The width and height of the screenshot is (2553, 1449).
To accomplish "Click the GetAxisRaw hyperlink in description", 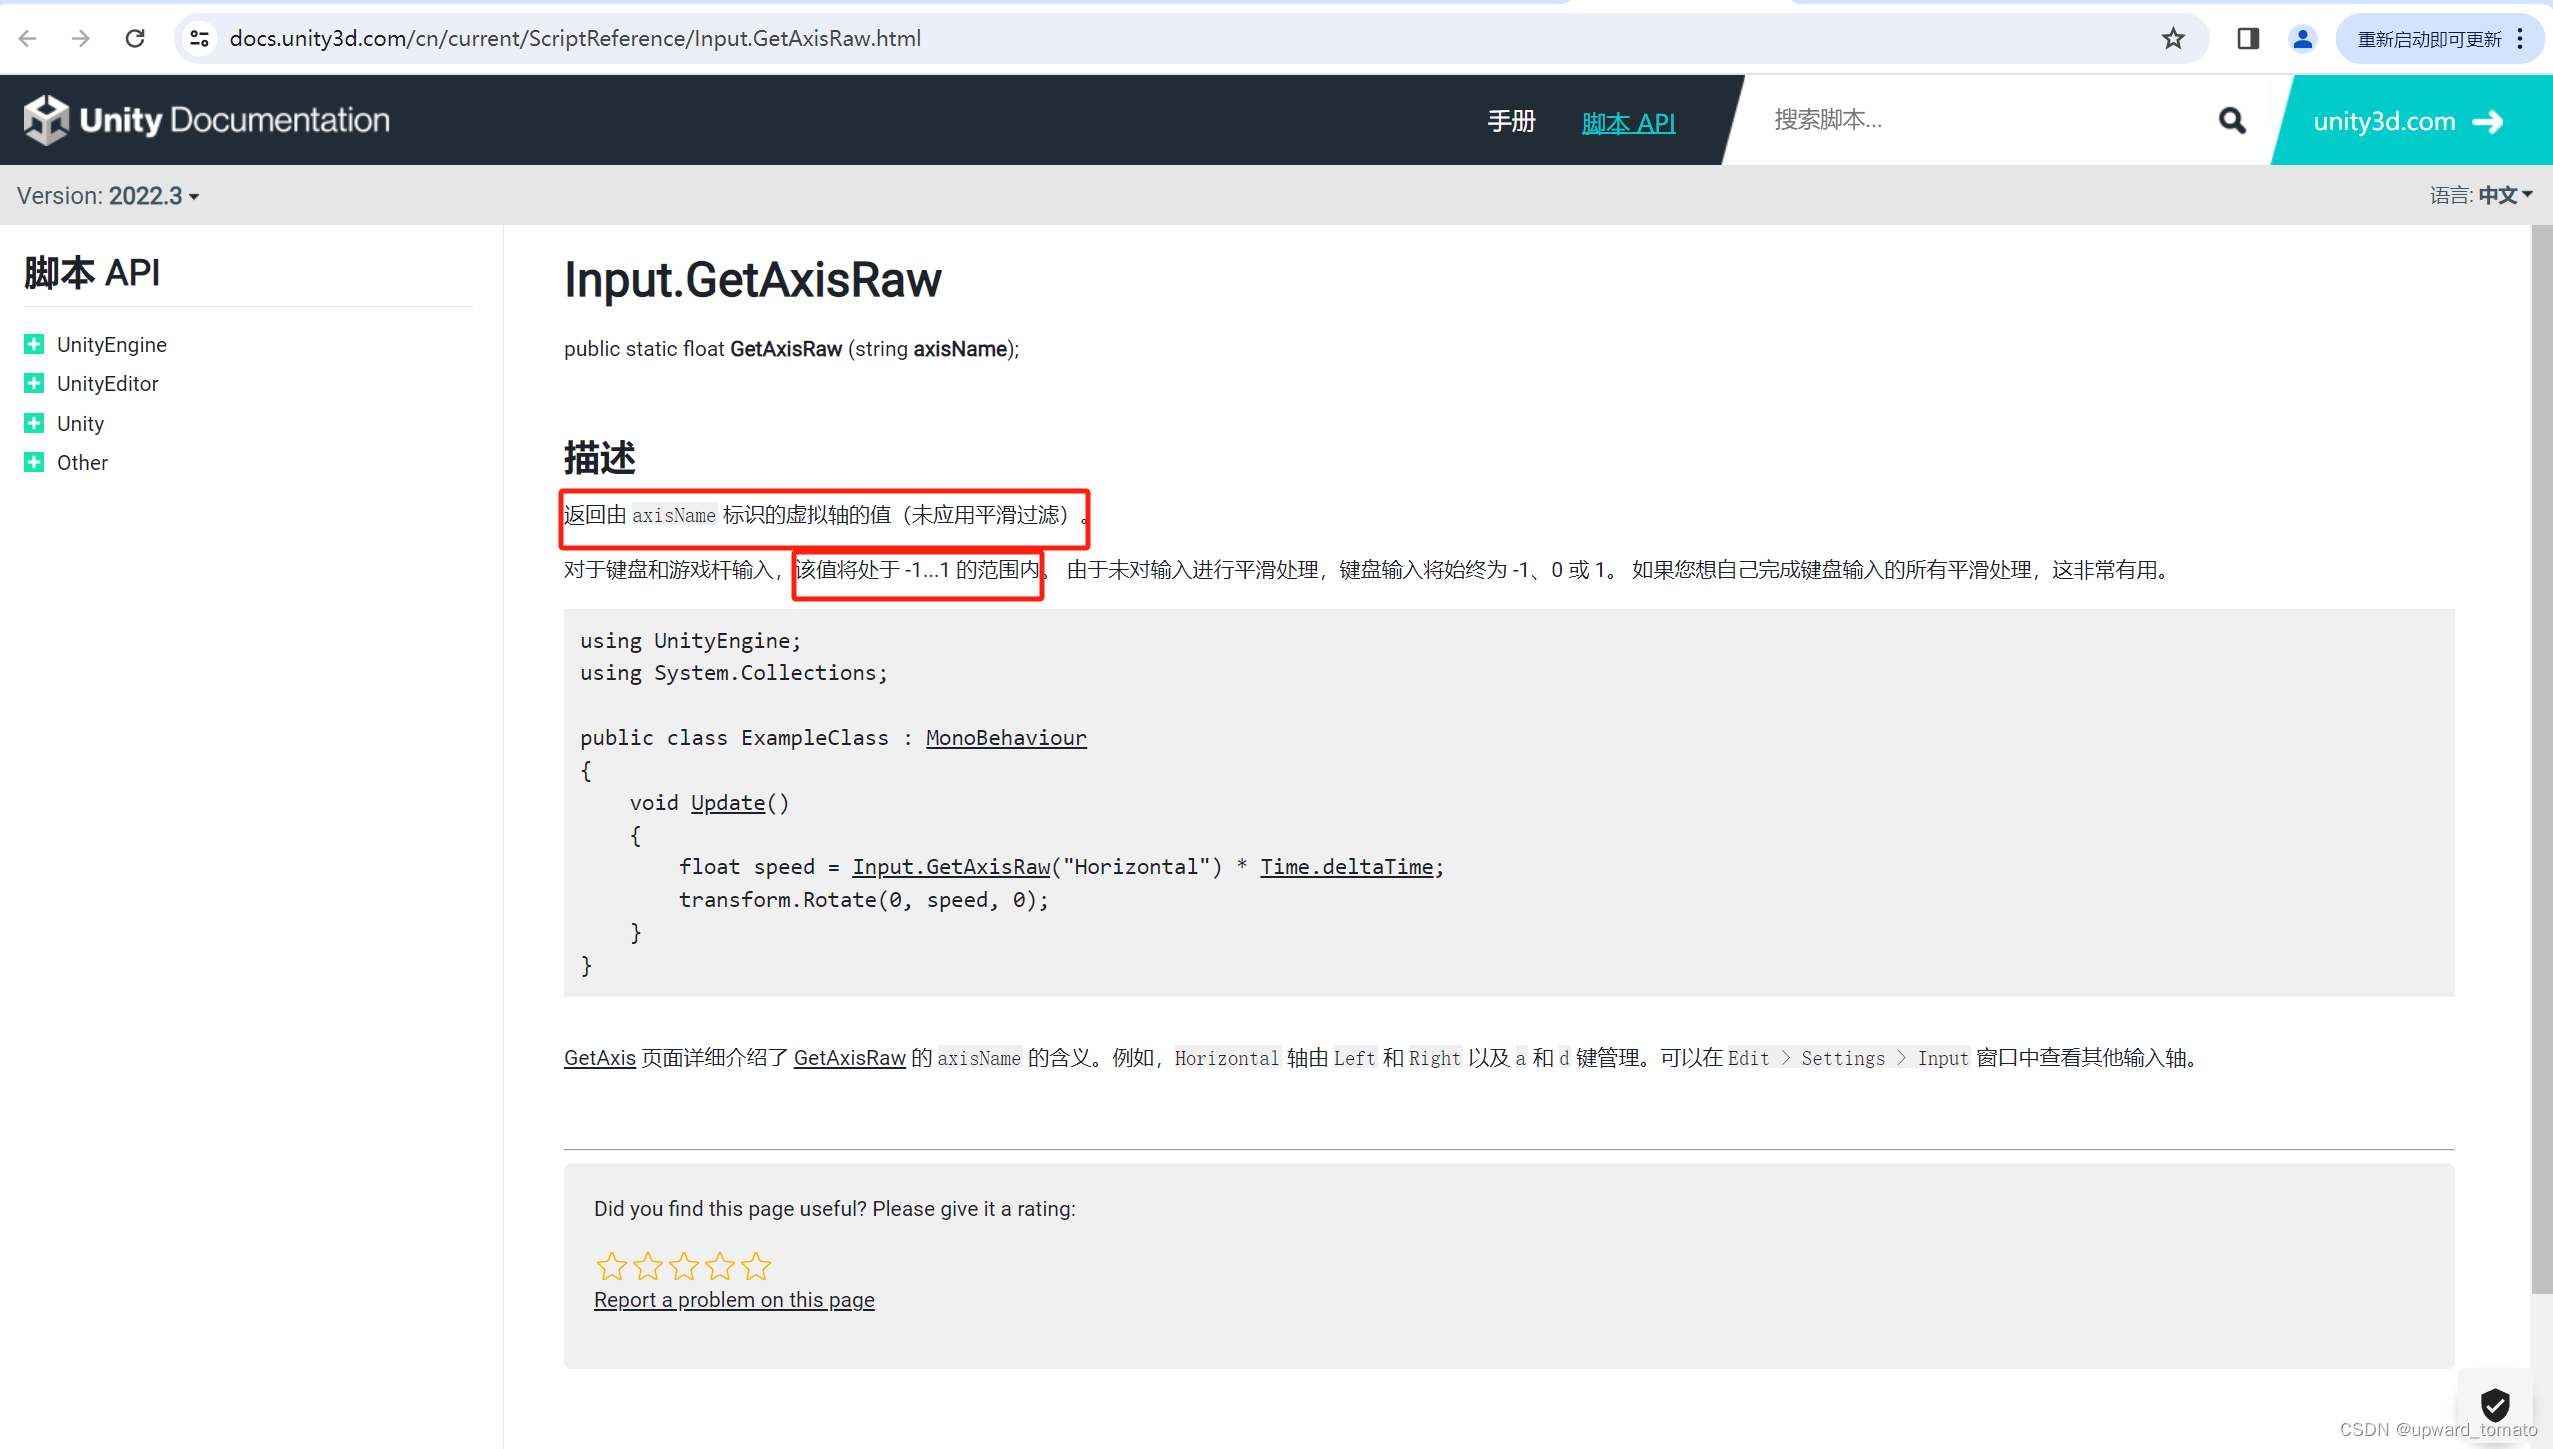I will point(849,1056).
